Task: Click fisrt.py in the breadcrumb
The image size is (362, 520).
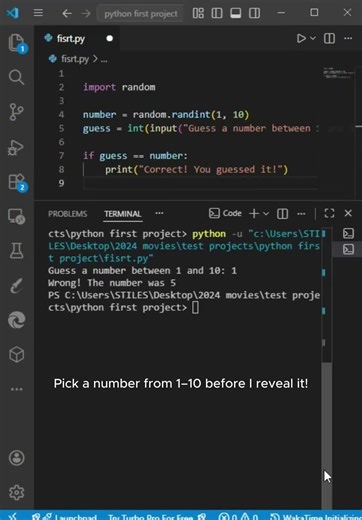Action: pyautogui.click(x=75, y=59)
